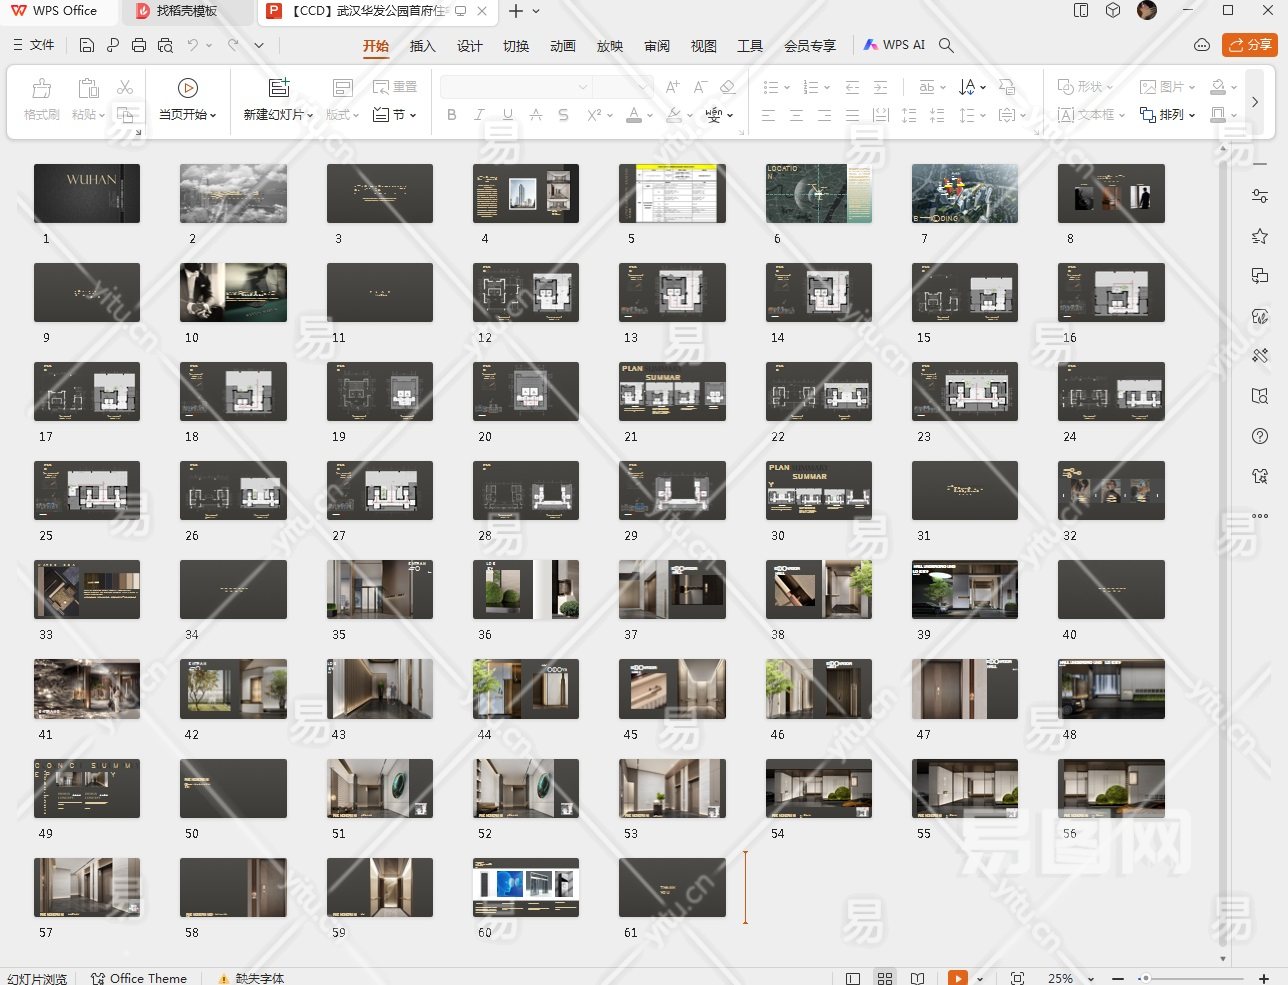Click the help question mark in sidebar

click(1260, 436)
